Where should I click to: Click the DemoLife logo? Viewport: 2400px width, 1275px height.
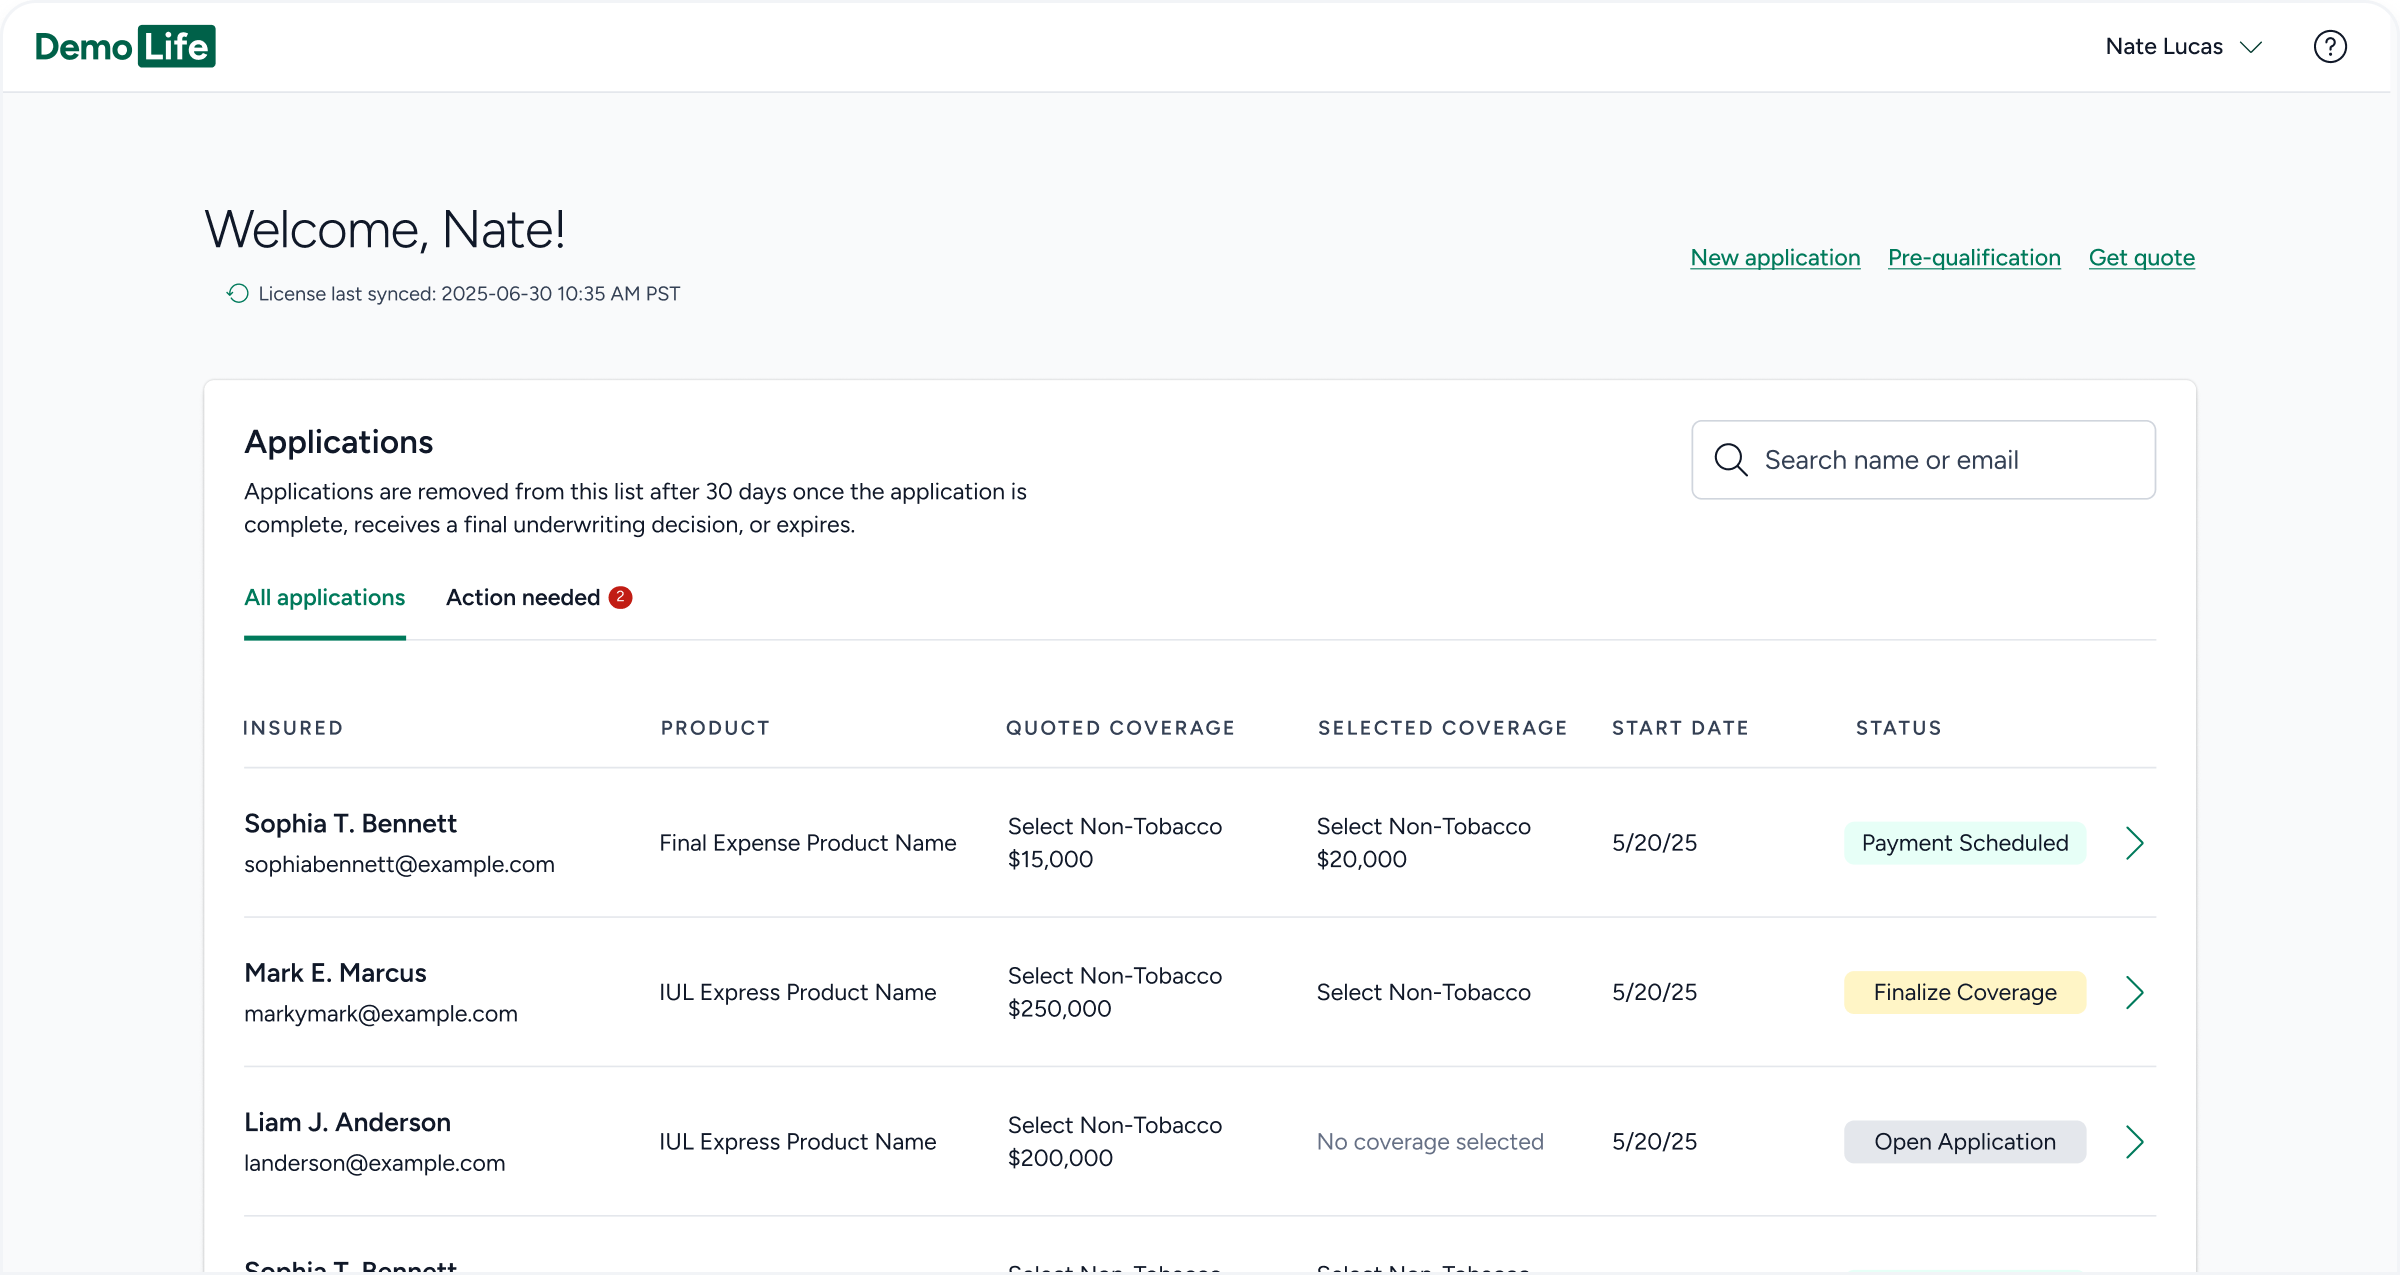[125, 47]
